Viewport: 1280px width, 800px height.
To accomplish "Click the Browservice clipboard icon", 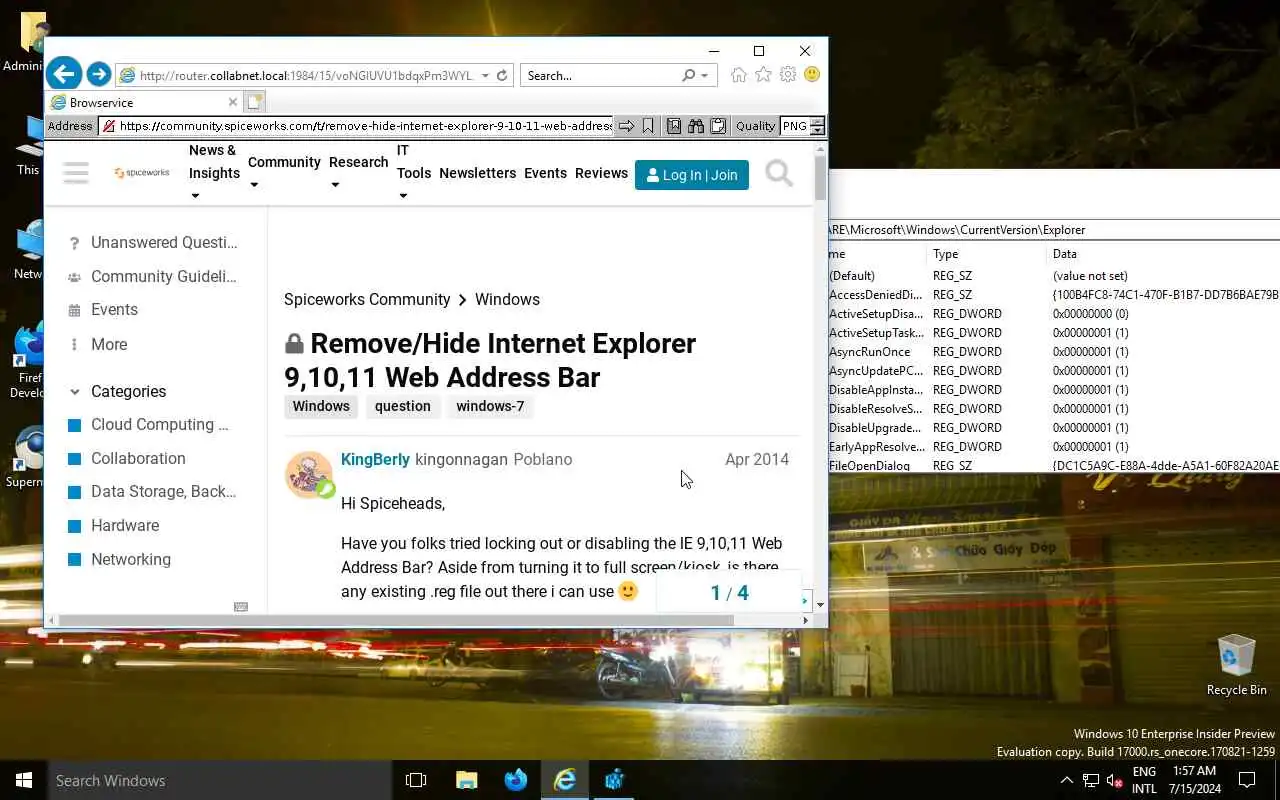I will point(718,126).
